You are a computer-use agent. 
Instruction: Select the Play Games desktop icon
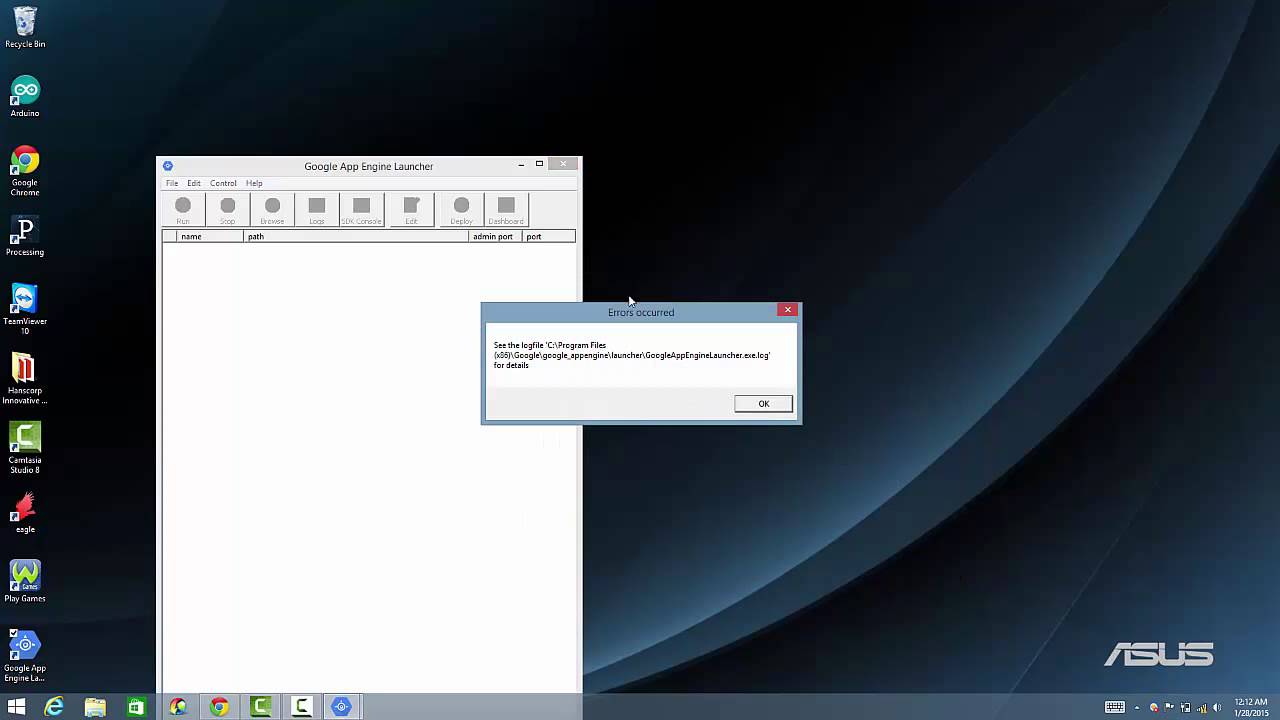(25, 582)
